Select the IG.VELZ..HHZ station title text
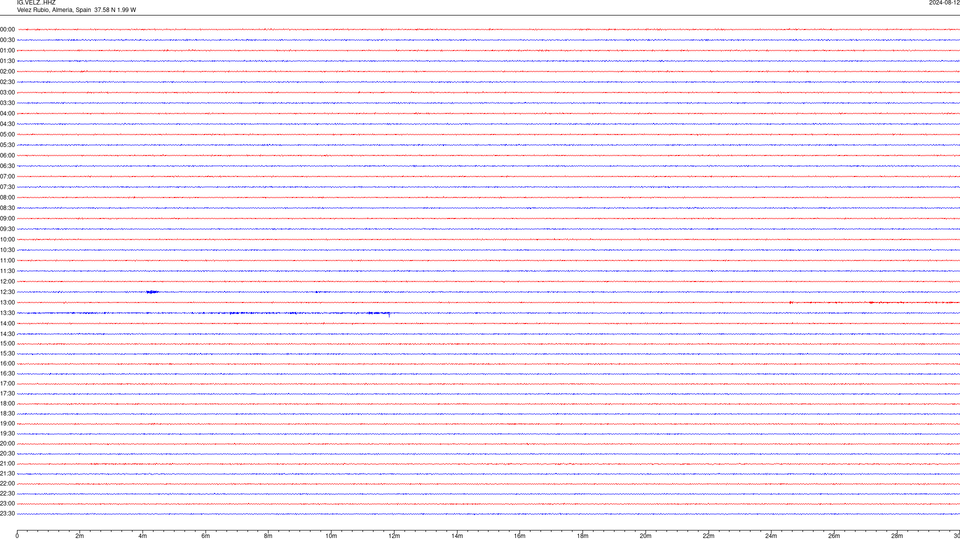The height and width of the screenshot is (540, 960). 36,2
